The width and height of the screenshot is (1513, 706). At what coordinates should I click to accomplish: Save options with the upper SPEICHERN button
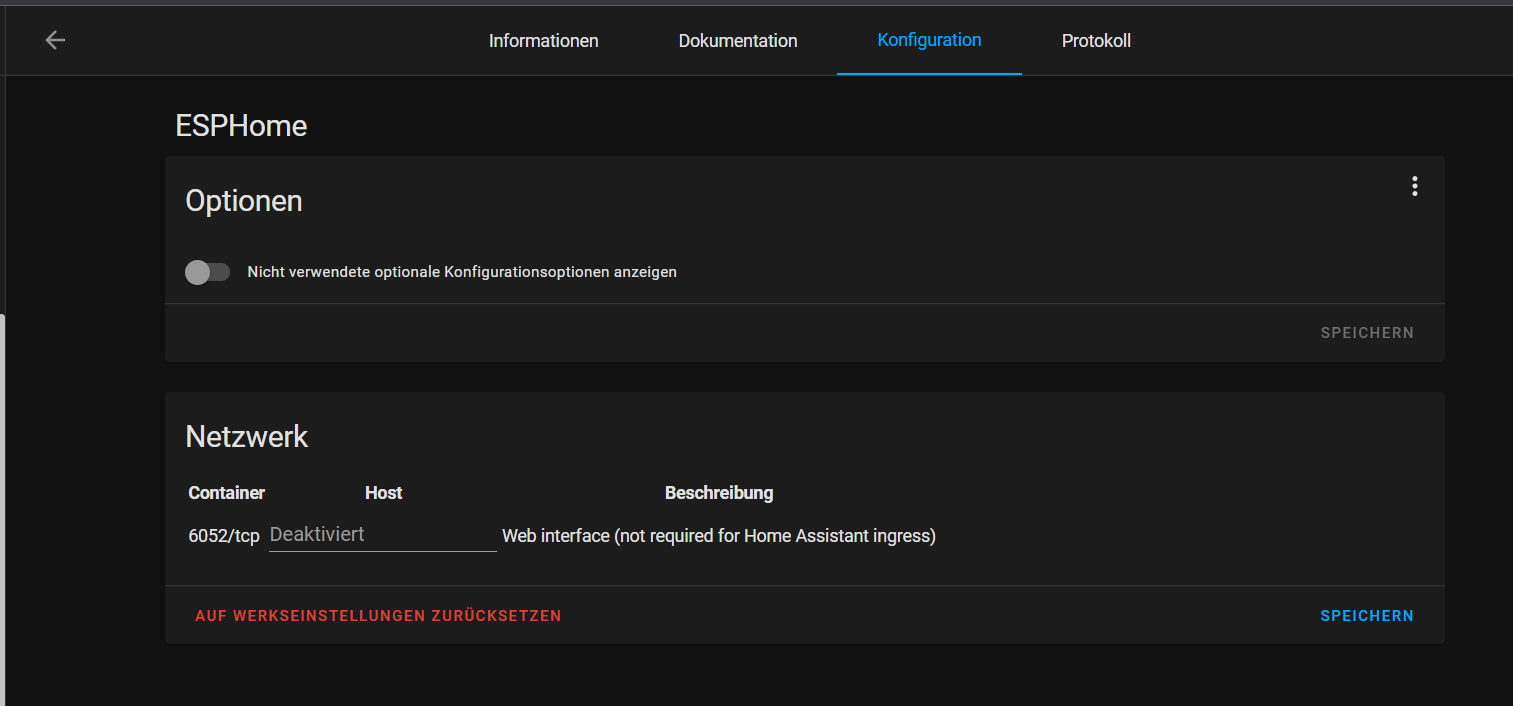(x=1366, y=332)
